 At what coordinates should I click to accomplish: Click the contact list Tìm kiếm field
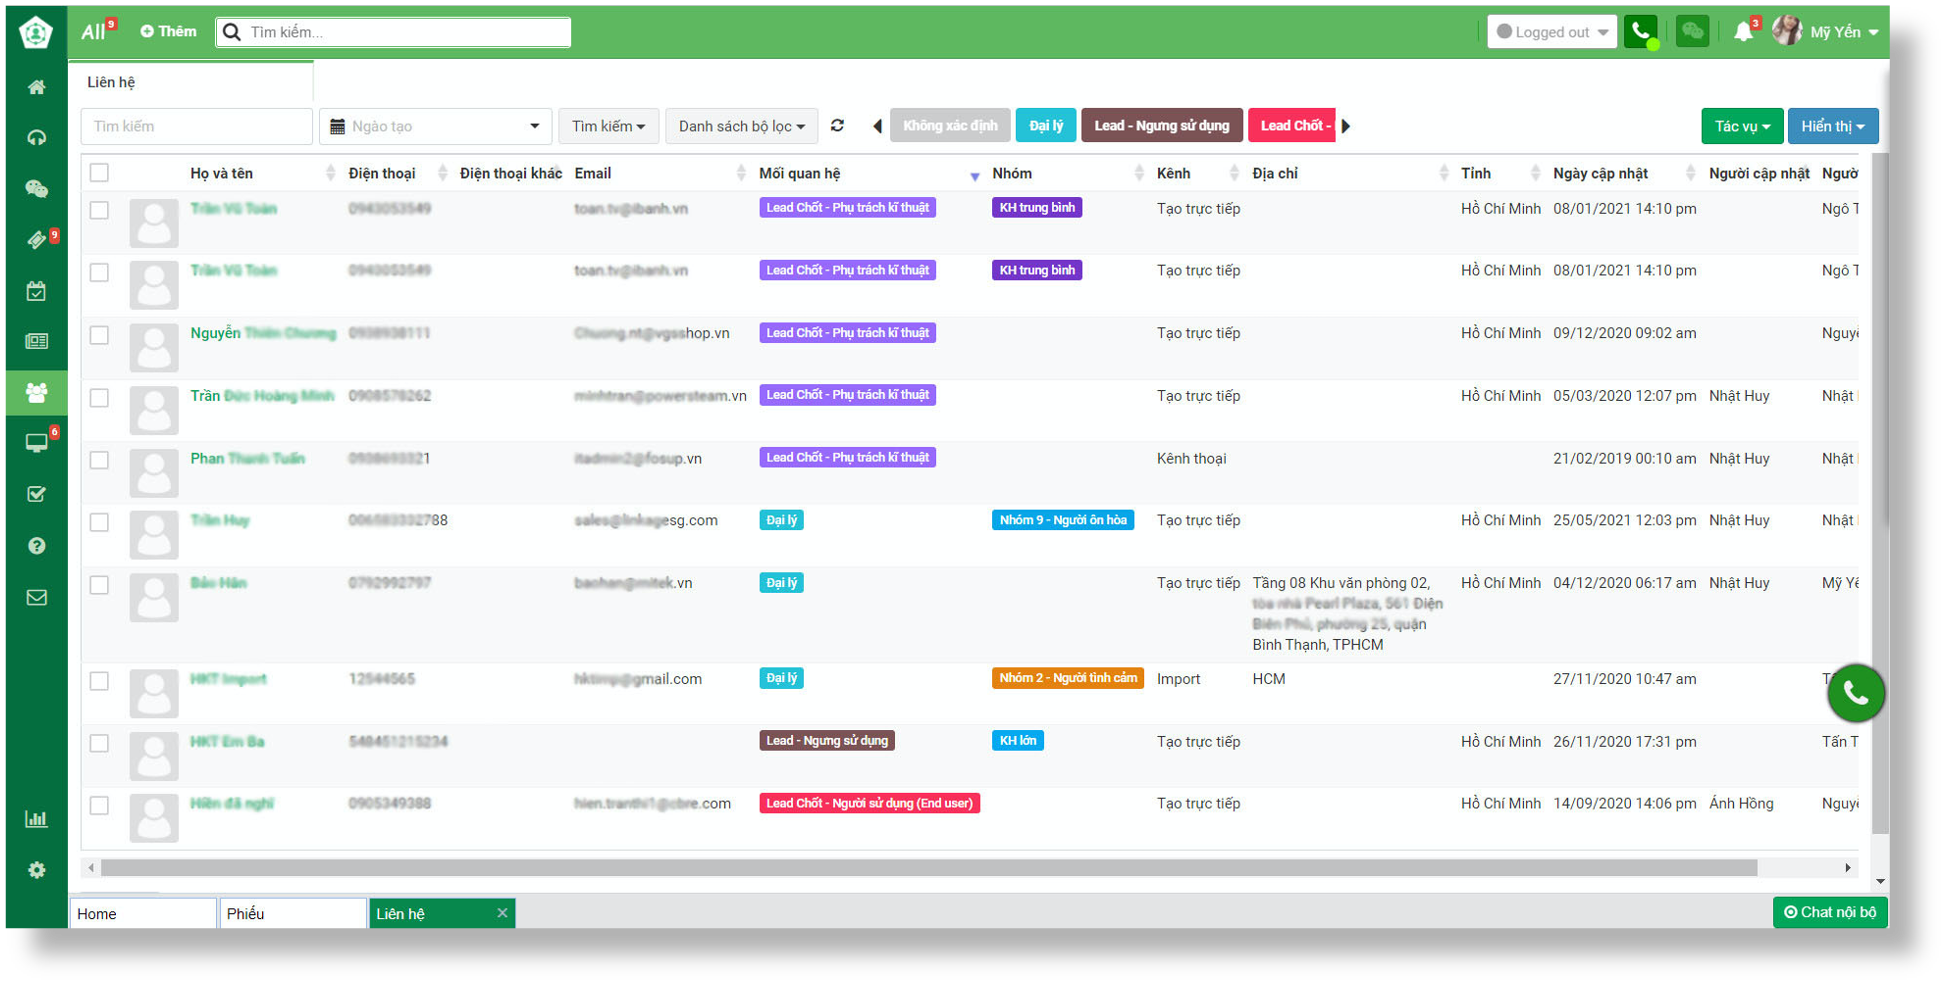(x=196, y=126)
